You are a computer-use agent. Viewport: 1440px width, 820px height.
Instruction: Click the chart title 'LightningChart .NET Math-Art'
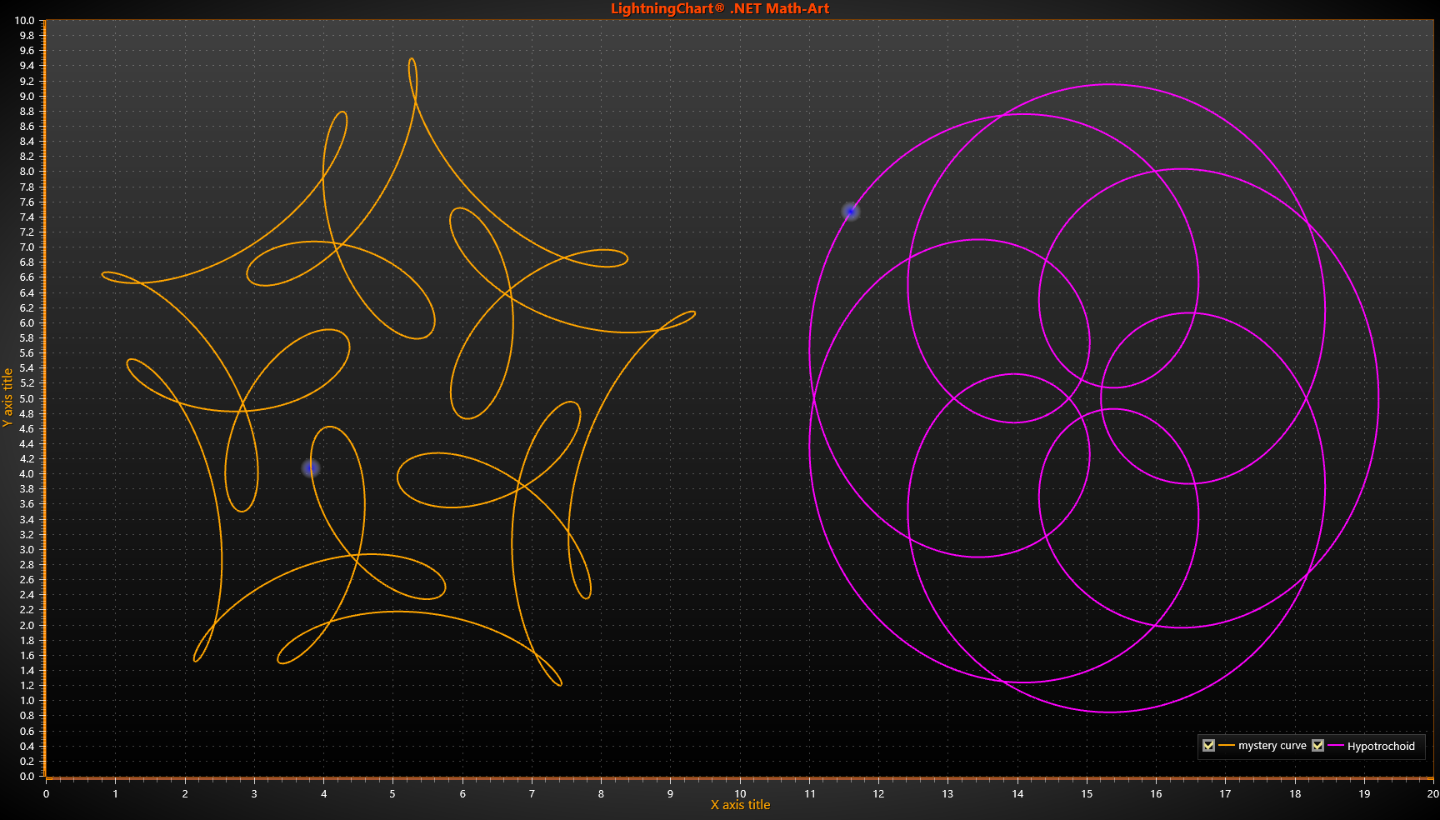click(720, 9)
